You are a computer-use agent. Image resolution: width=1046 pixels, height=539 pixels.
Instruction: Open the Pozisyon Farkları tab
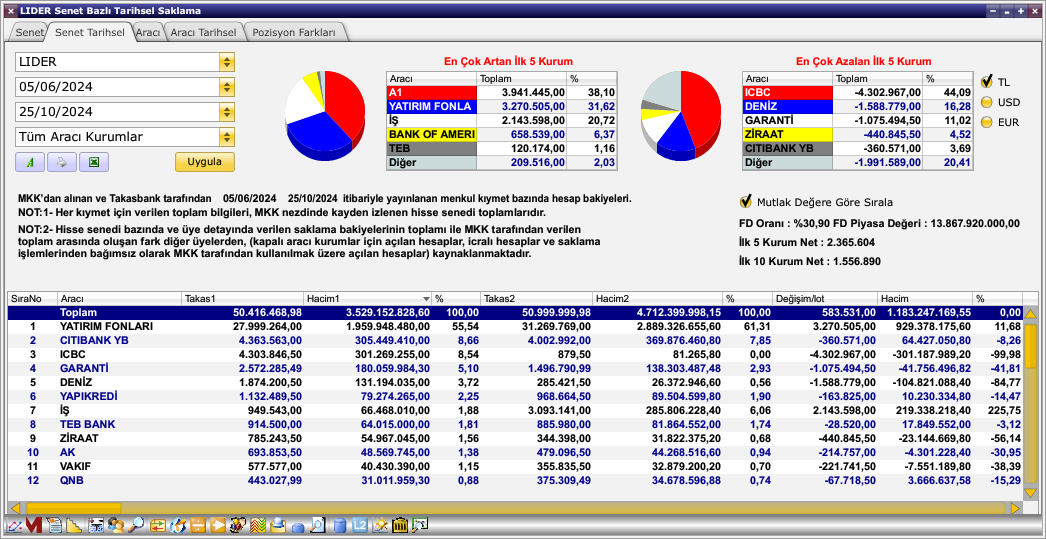click(294, 32)
